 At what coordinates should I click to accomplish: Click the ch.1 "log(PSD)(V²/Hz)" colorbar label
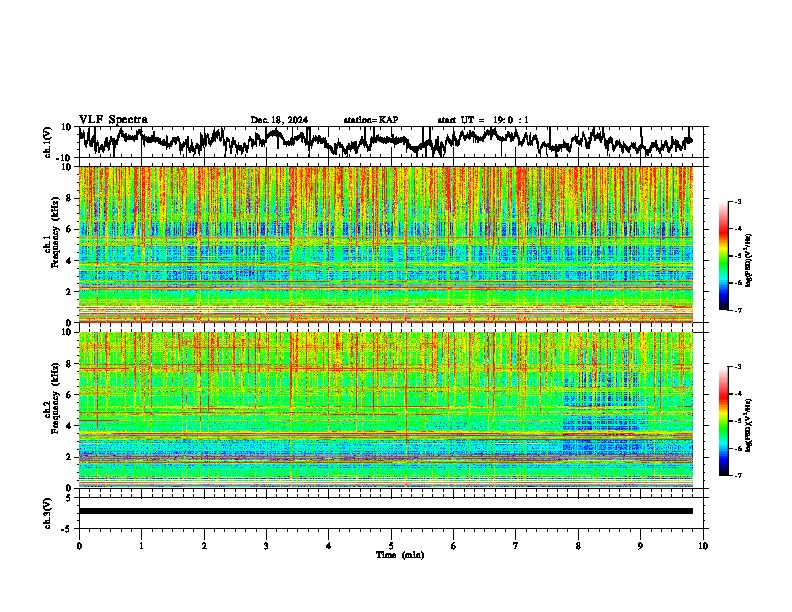(749, 261)
